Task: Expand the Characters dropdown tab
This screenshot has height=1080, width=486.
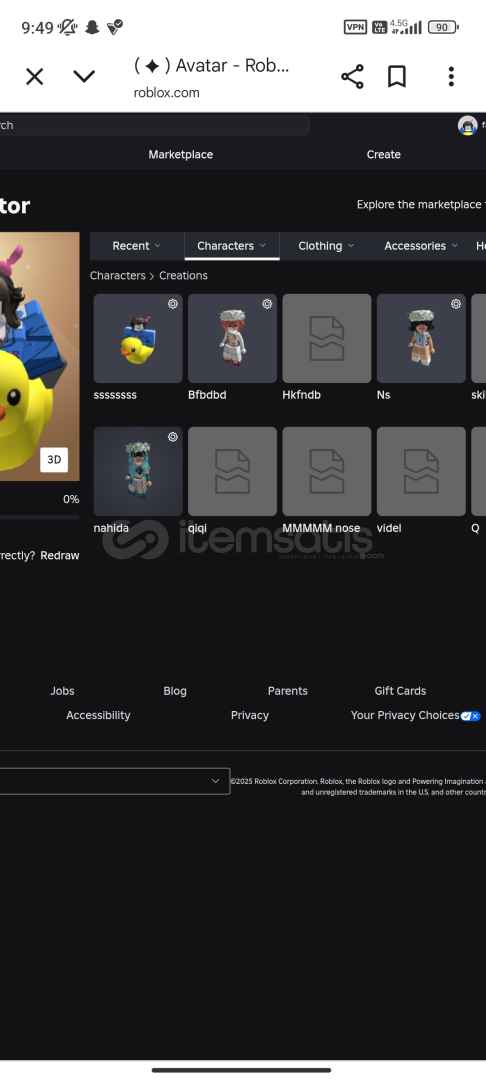Action: click(x=231, y=246)
